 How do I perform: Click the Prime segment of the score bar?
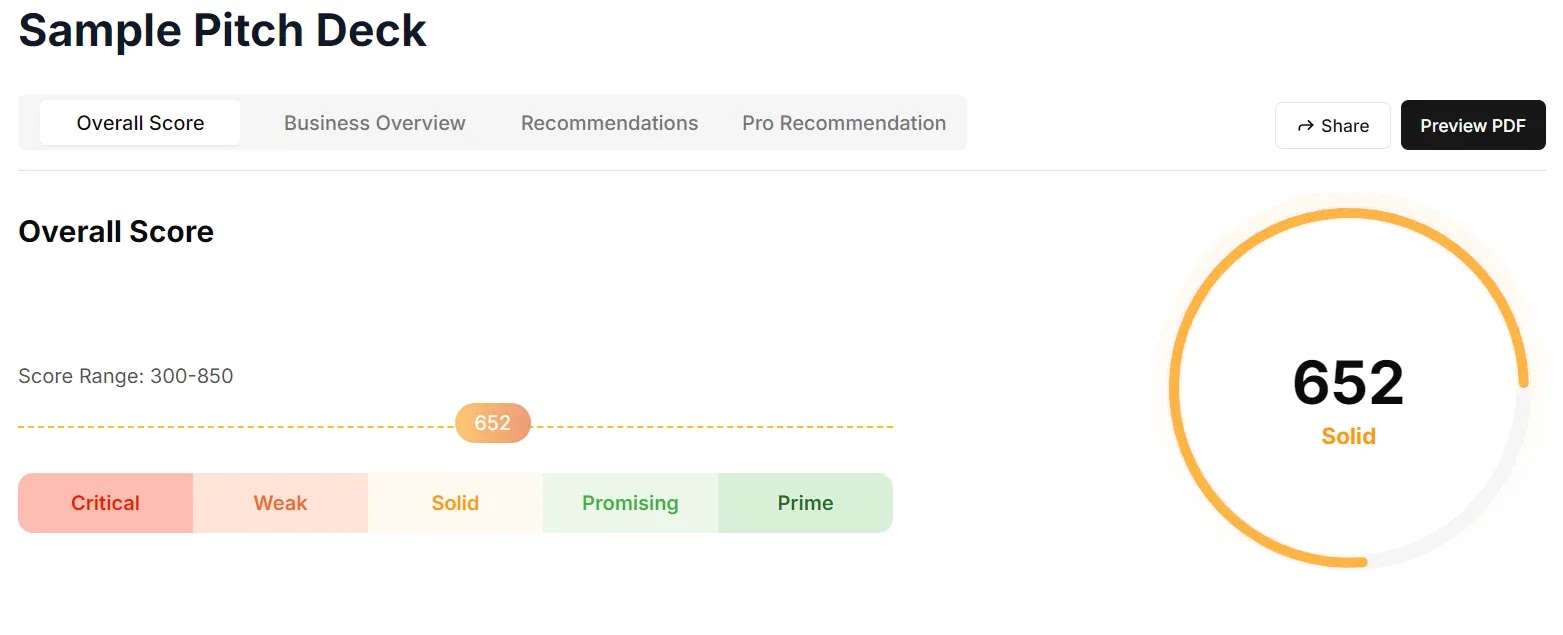[x=805, y=503]
